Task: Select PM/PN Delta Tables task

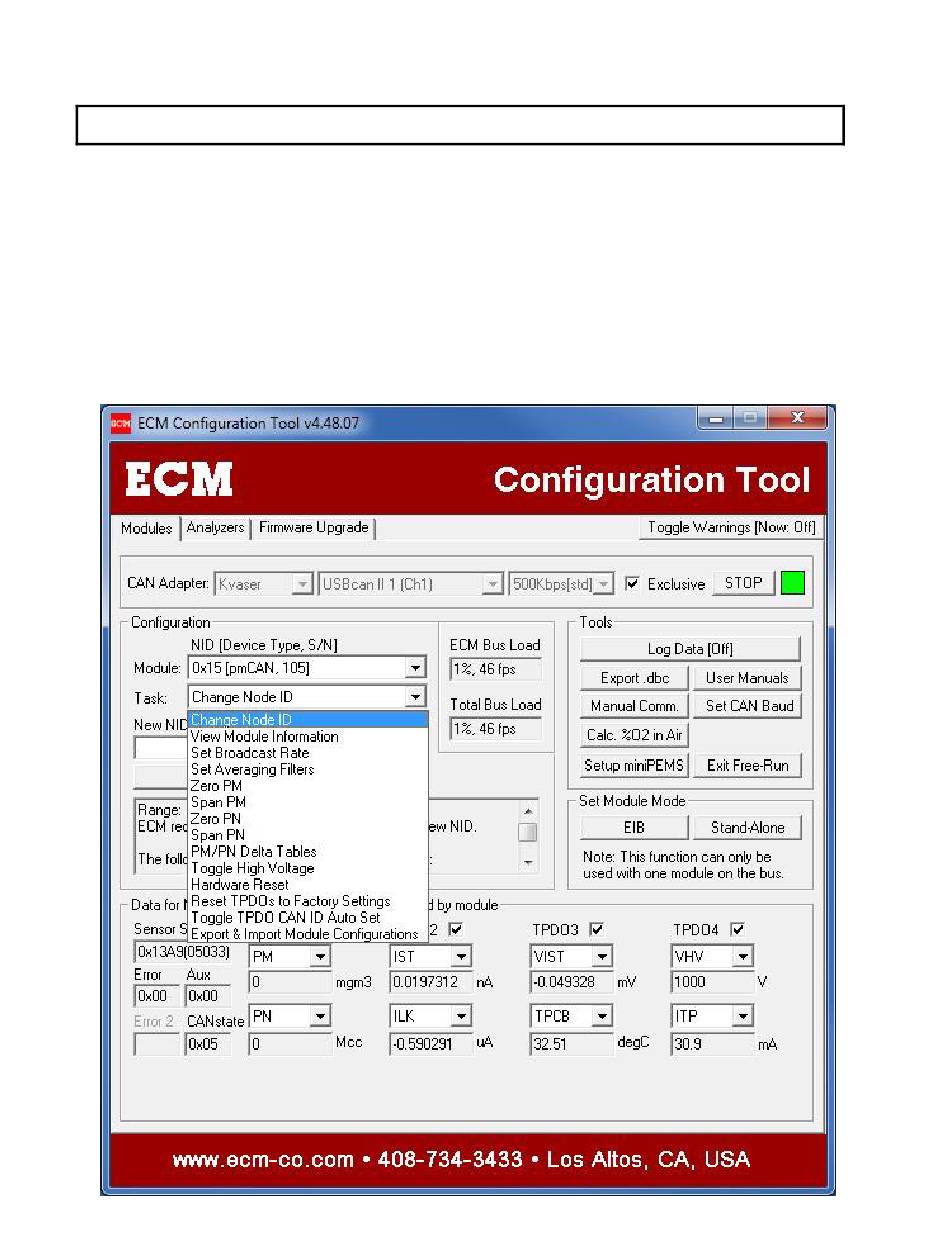Action: [x=308, y=852]
